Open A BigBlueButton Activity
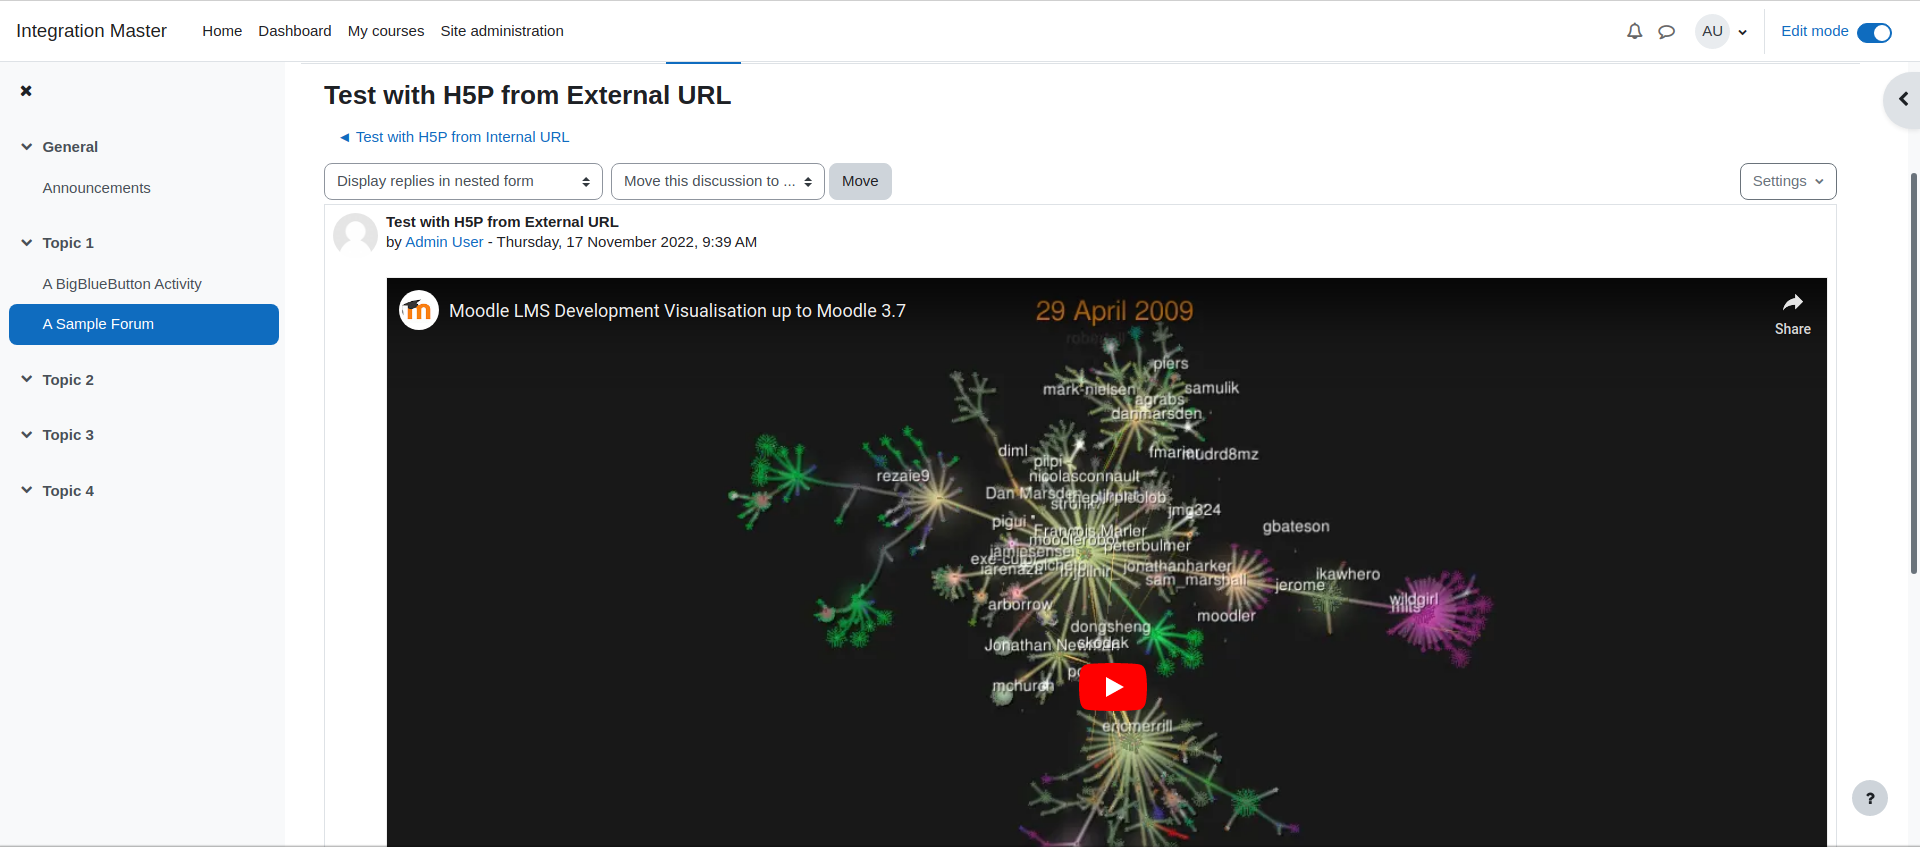This screenshot has width=1920, height=847. point(122,284)
